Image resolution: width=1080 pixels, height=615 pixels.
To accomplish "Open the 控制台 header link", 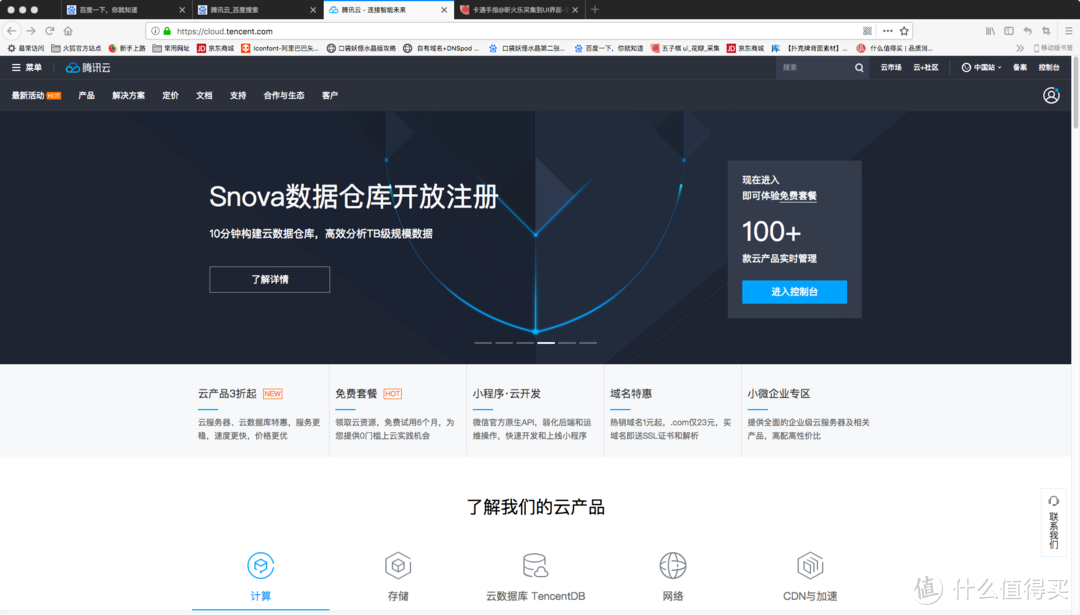I will click(1049, 67).
